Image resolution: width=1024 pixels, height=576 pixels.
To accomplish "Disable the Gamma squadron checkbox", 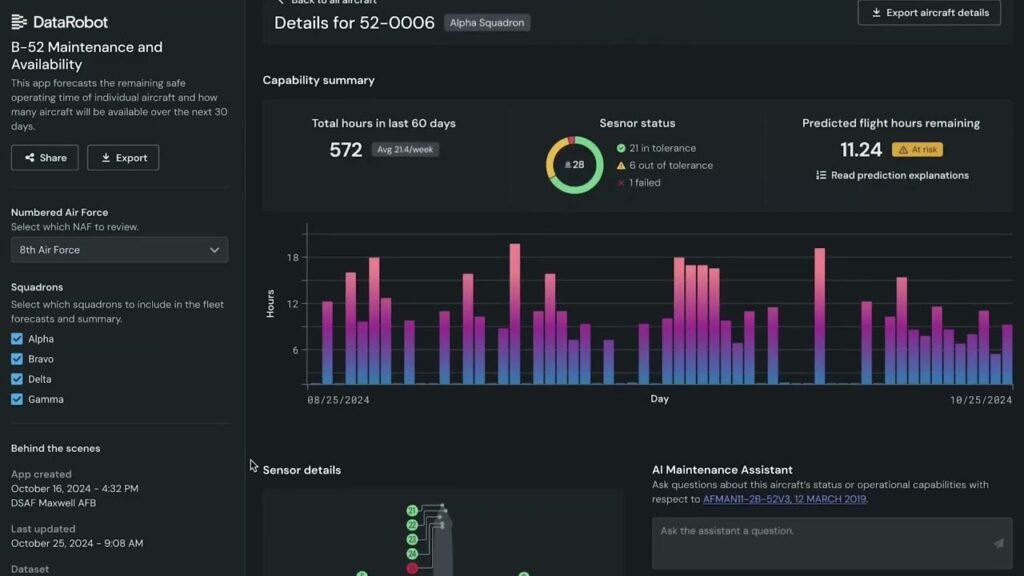I will click(15, 399).
